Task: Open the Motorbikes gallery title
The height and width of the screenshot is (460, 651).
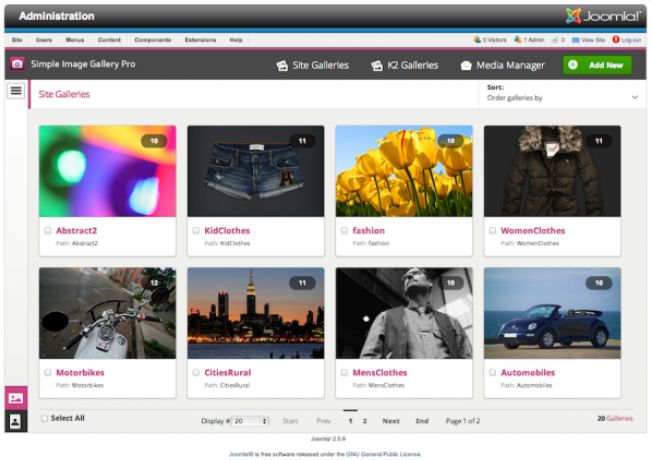Action: (80, 372)
